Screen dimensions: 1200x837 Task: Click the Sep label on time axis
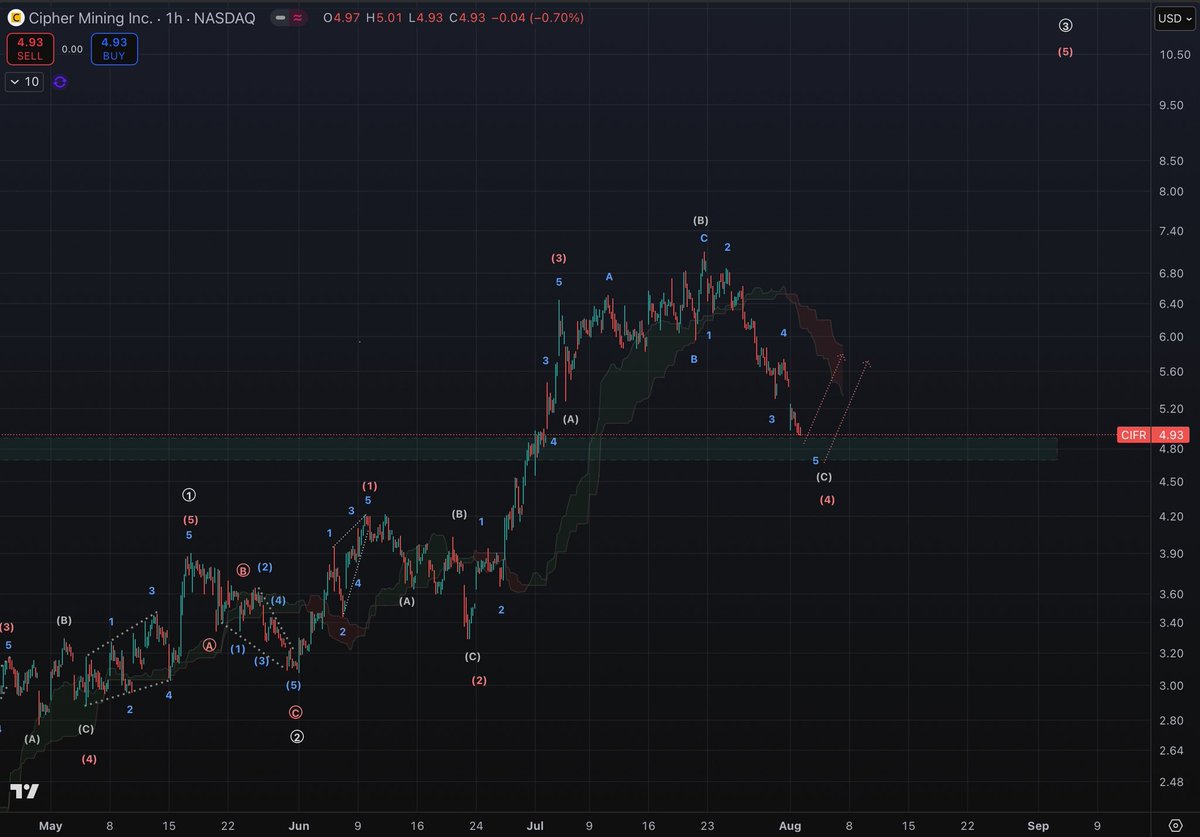pyautogui.click(x=1038, y=826)
